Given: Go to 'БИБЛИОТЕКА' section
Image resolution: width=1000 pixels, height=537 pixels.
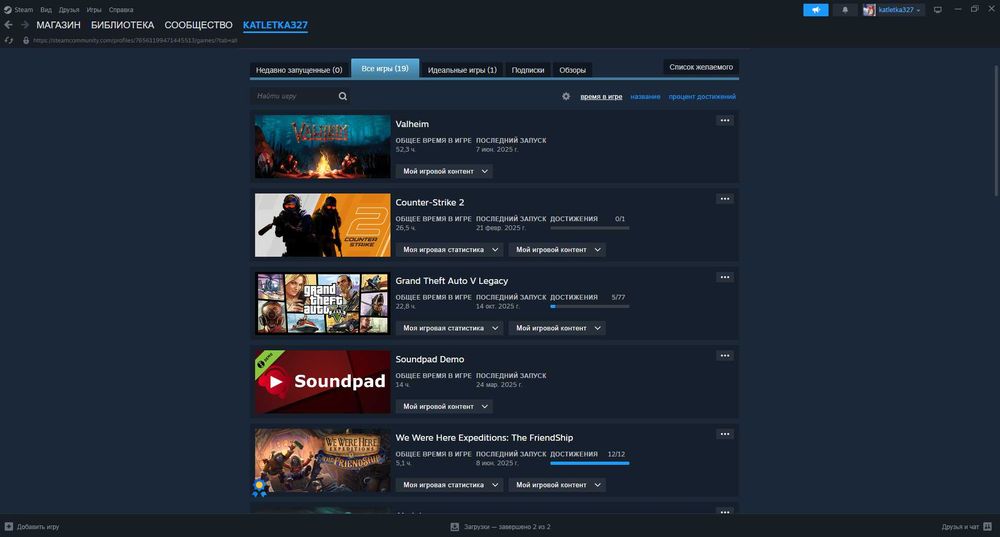Looking at the screenshot, I should coord(122,25).
